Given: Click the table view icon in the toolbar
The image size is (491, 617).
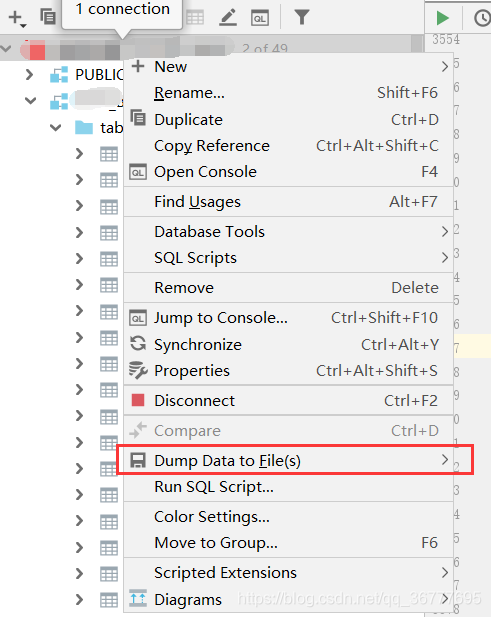Looking at the screenshot, I should tap(195, 18).
